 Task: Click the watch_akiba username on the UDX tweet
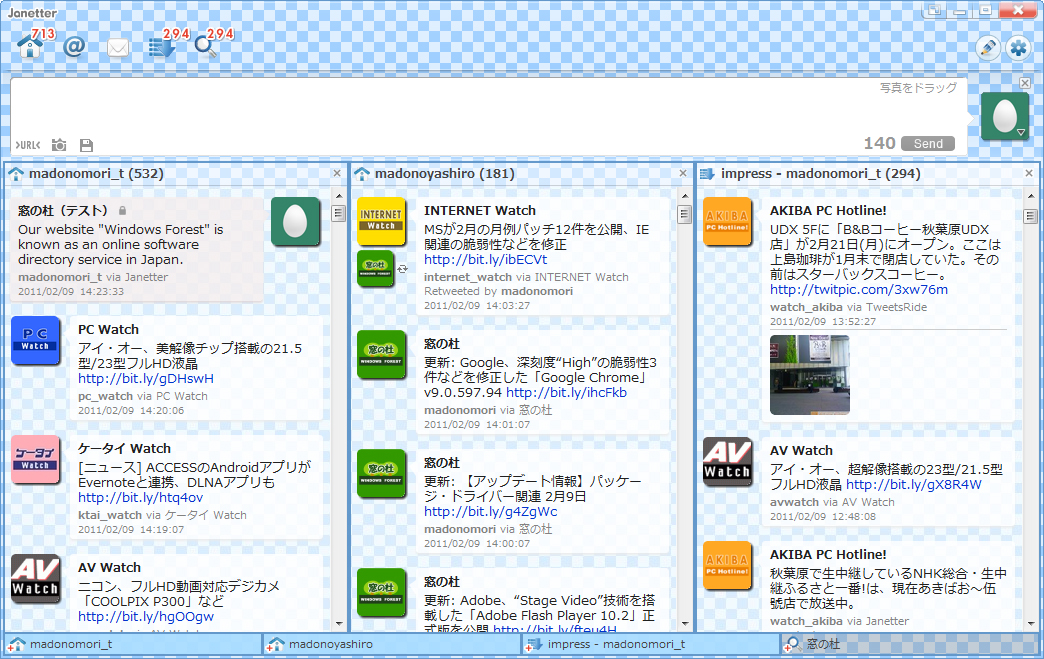806,307
